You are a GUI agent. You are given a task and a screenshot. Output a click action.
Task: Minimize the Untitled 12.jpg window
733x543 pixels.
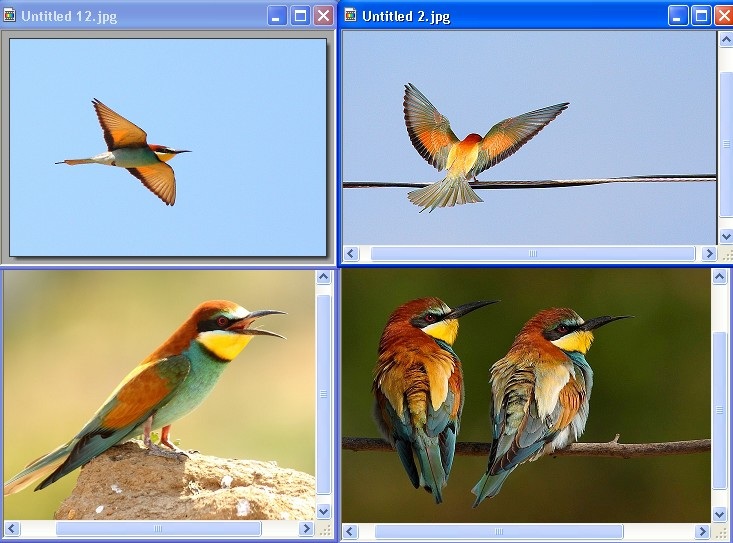pos(277,16)
